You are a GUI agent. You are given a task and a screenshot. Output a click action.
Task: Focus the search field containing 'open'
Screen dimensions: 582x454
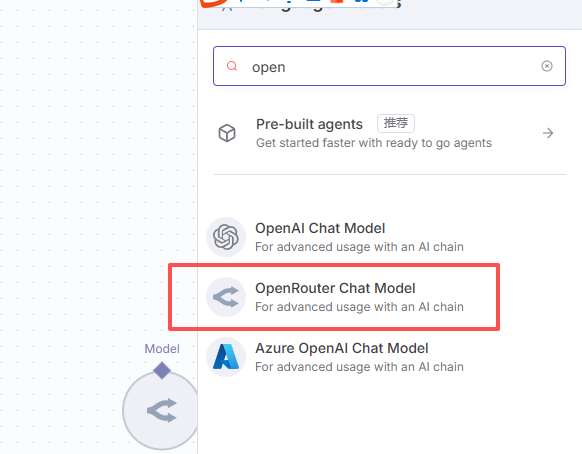pyautogui.click(x=389, y=66)
